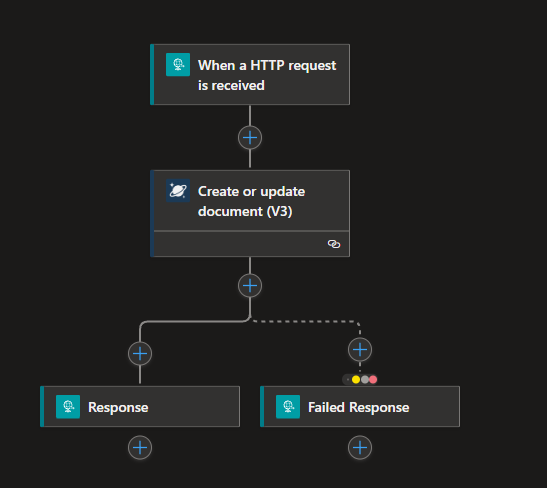The image size is (547, 488).
Task: Add a step below the Response action
Action: pyautogui.click(x=140, y=448)
